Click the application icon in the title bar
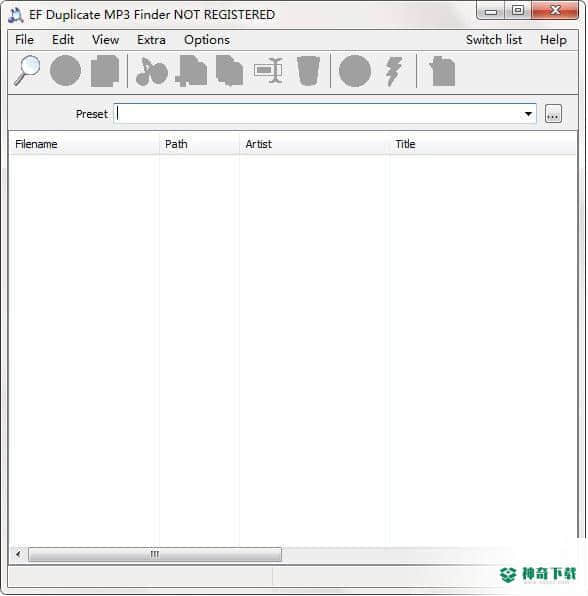 coord(16,15)
